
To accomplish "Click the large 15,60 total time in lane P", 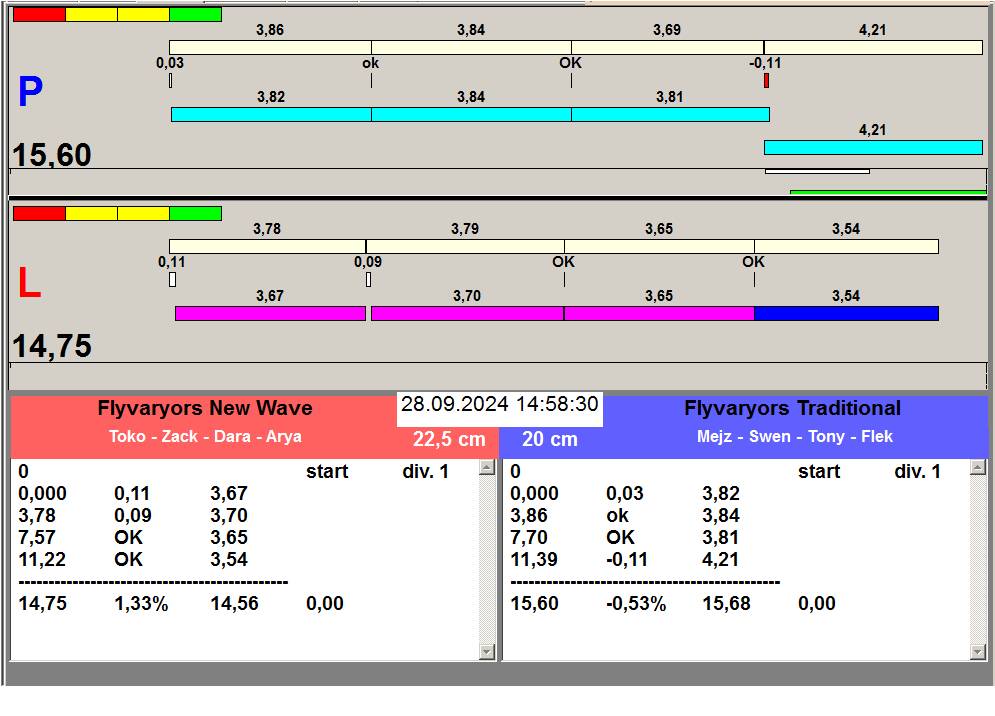I will [x=52, y=155].
